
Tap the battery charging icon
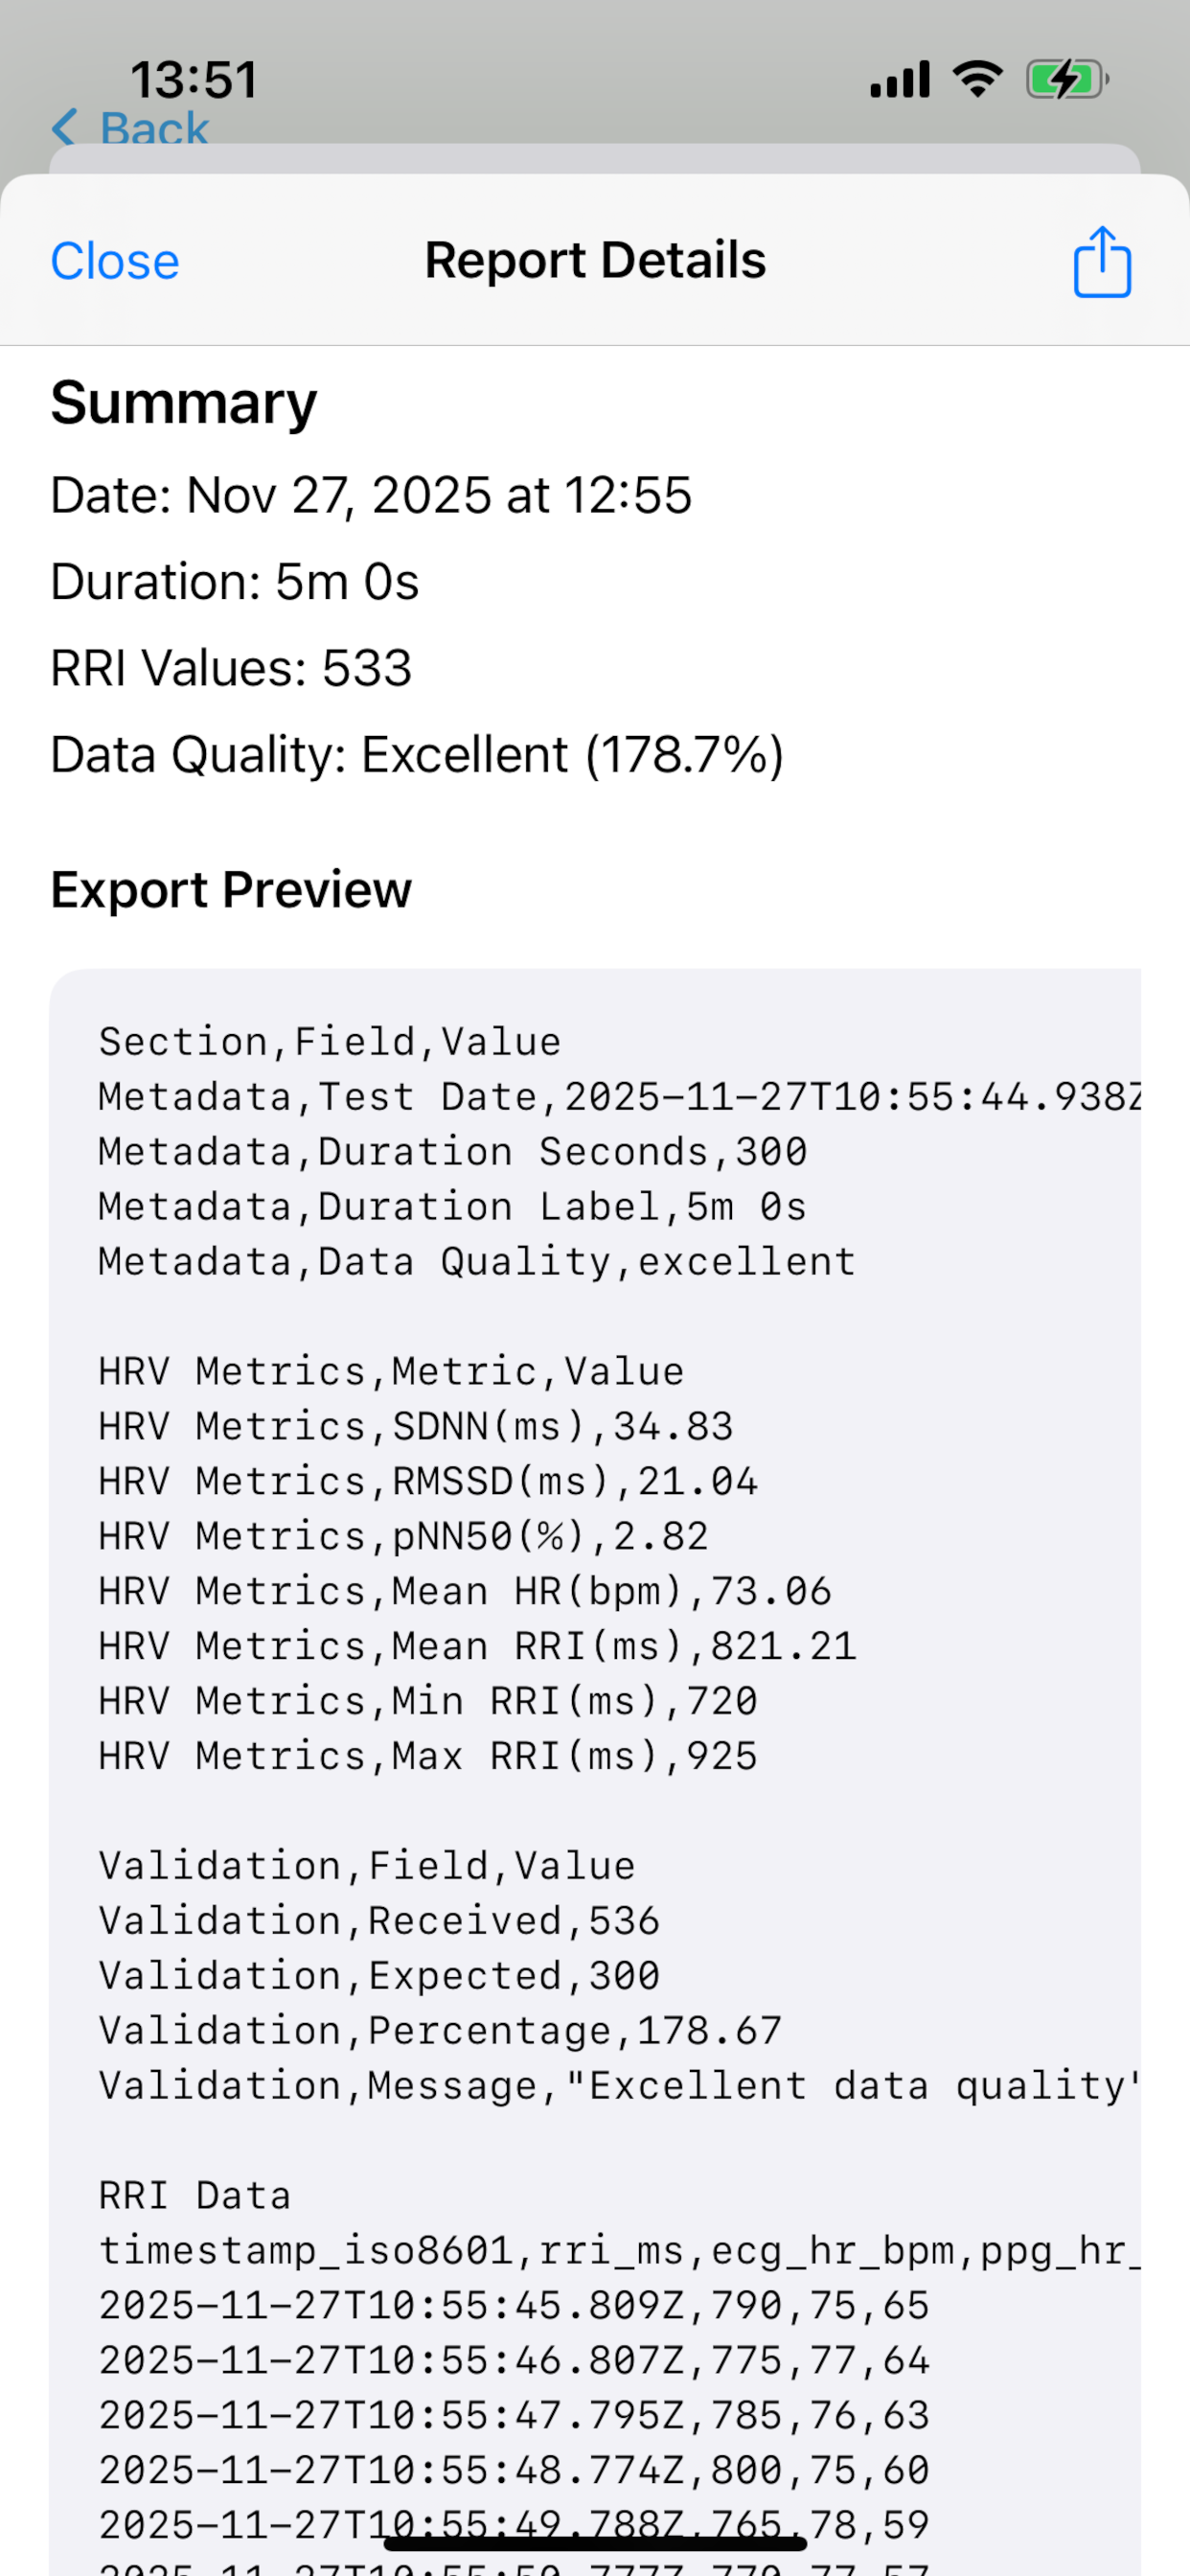(x=1066, y=79)
